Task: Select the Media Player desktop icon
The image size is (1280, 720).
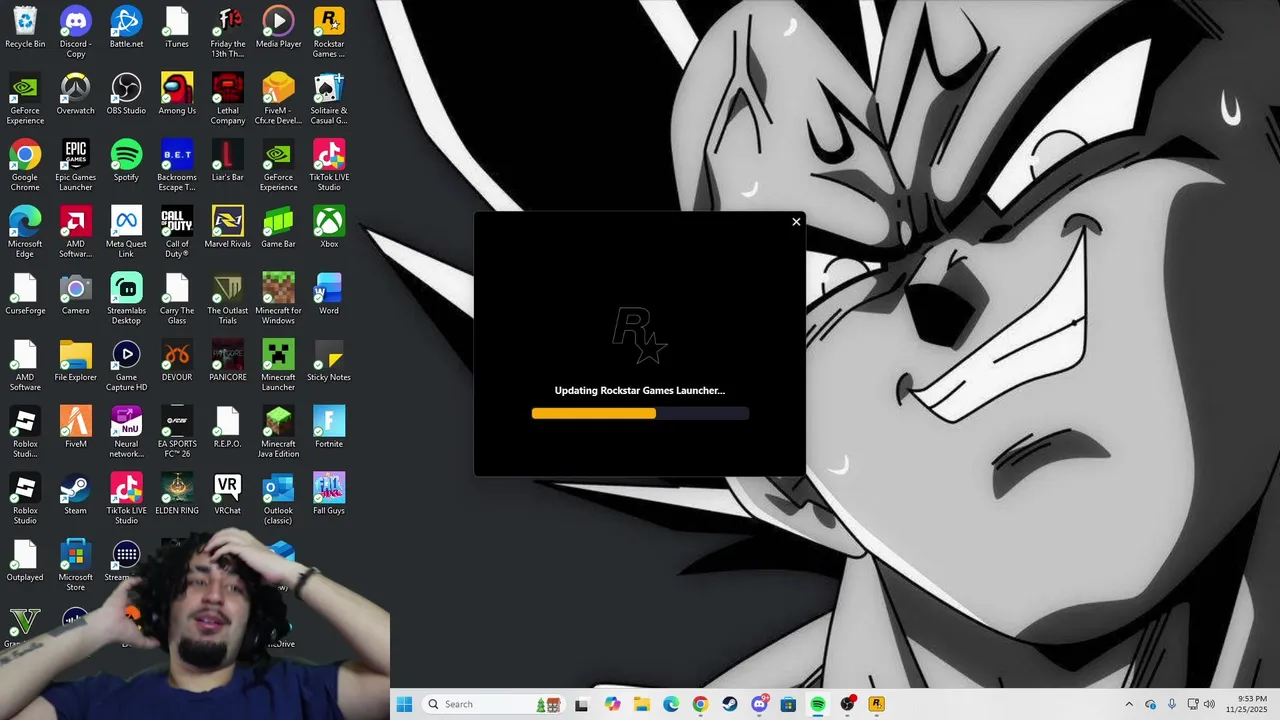Action: pos(278,29)
